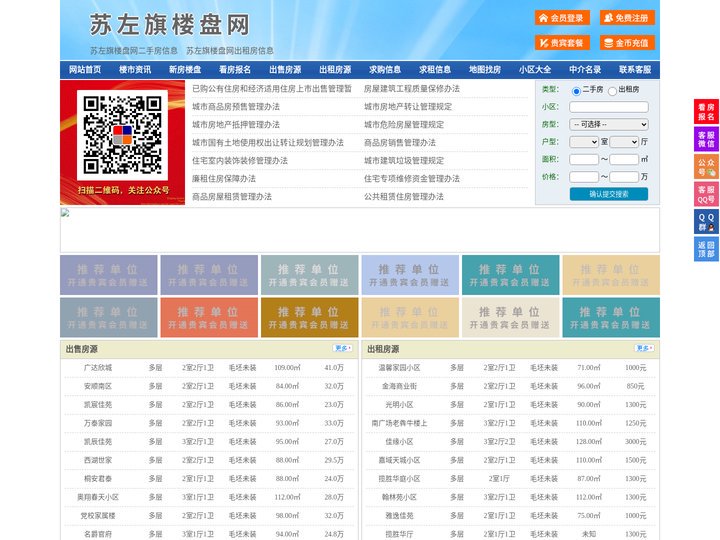The width and height of the screenshot is (720, 540).
Task: Click maximum 价格 input field
Action: click(x=624, y=177)
